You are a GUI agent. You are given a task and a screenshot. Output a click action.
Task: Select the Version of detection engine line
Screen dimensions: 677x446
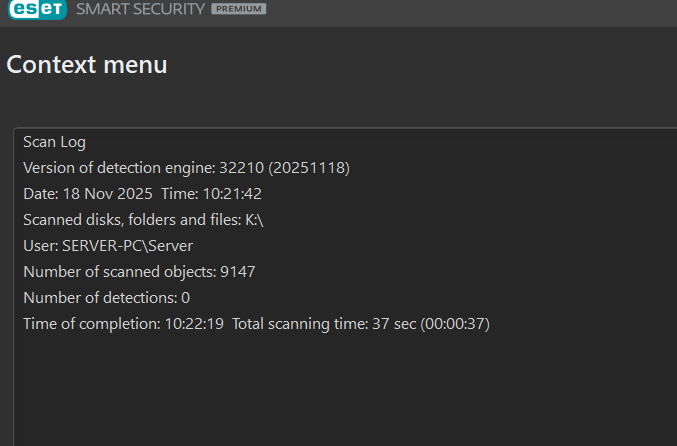click(x=186, y=167)
